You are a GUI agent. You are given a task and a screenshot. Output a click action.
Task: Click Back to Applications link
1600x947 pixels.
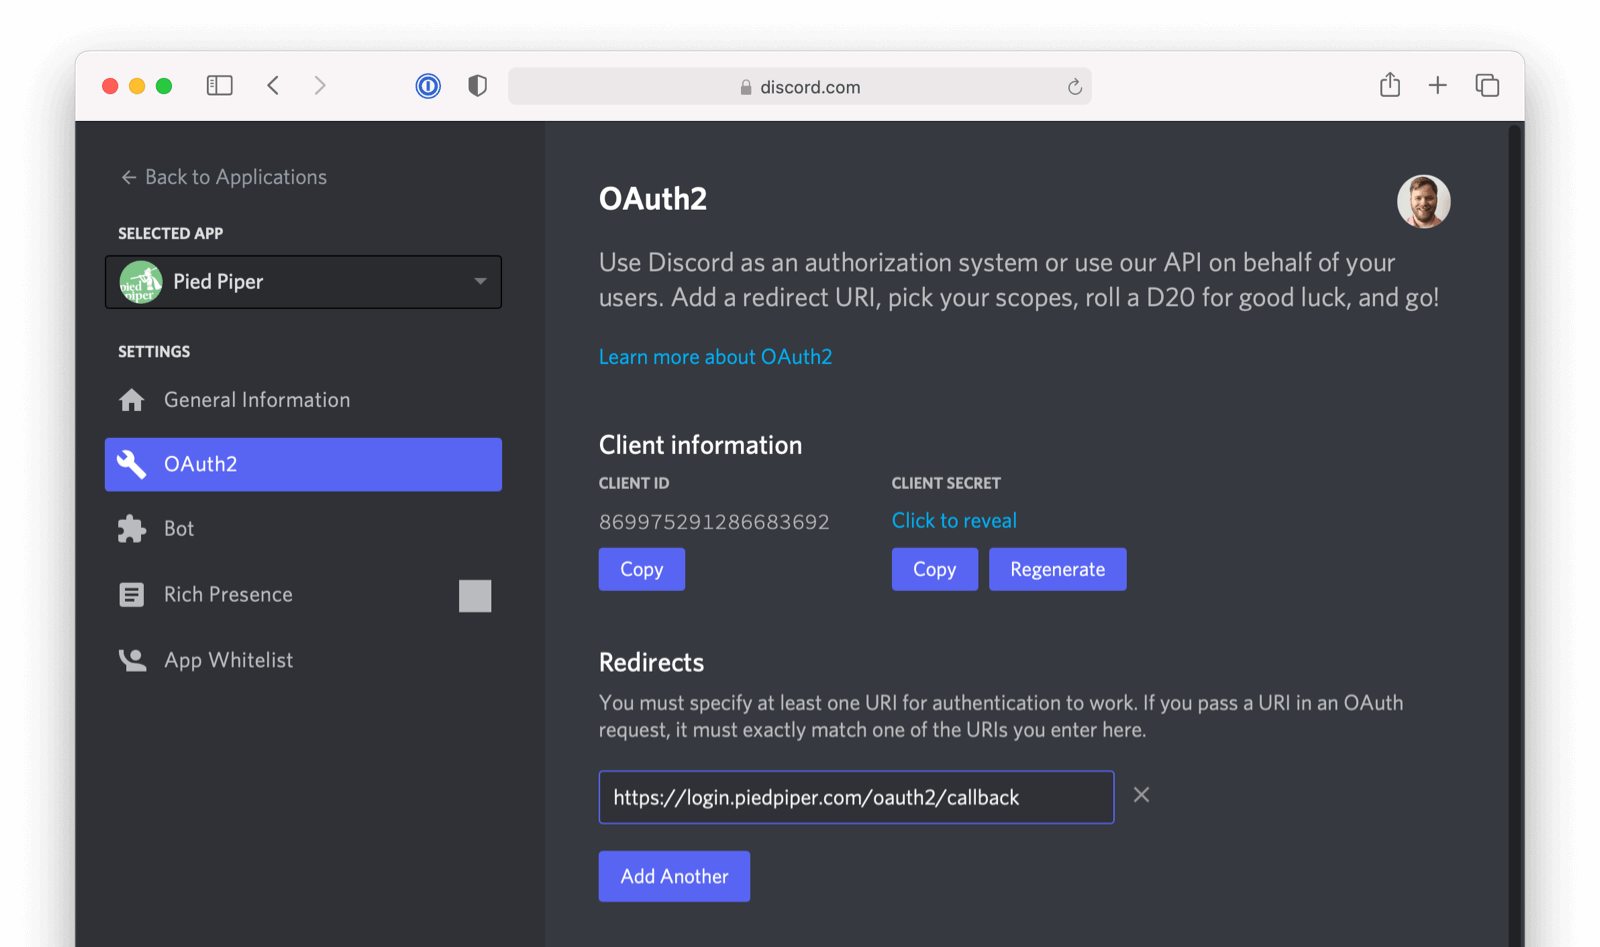[224, 177]
